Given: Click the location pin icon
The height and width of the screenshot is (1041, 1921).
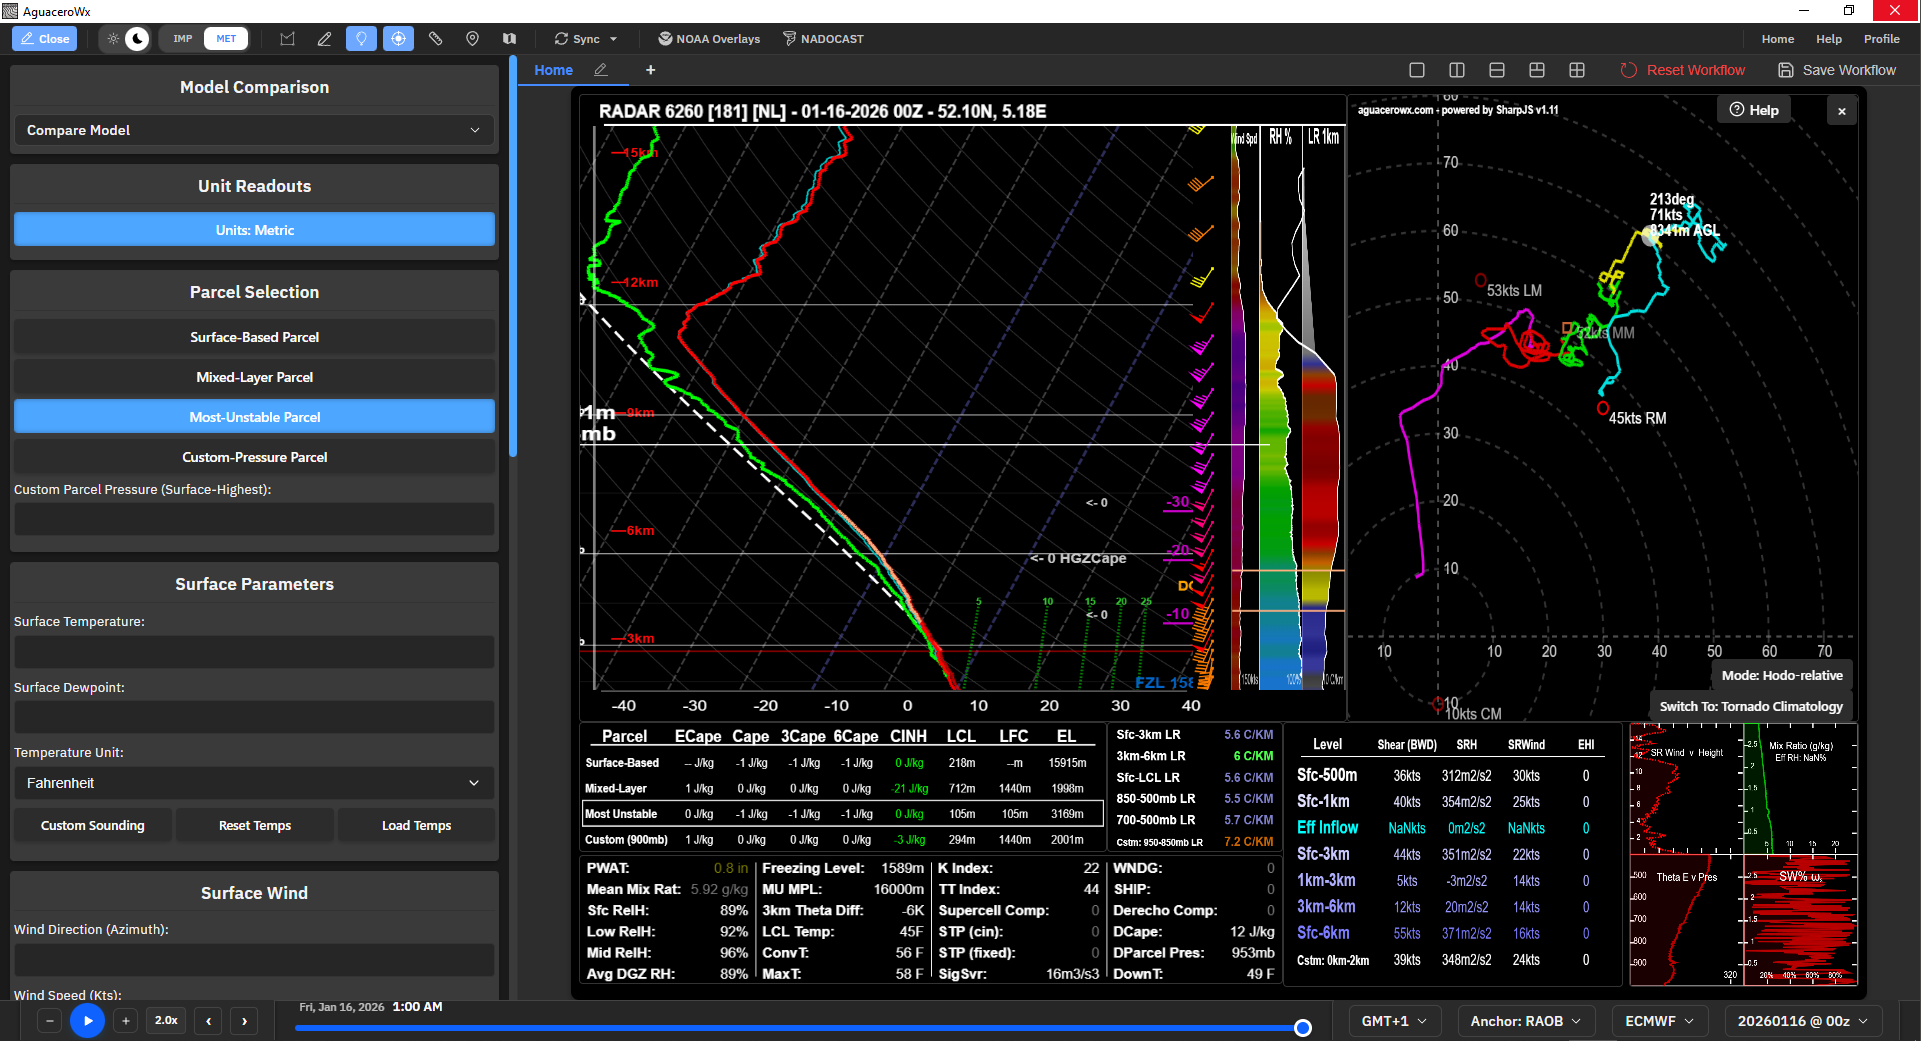Looking at the screenshot, I should (x=472, y=39).
